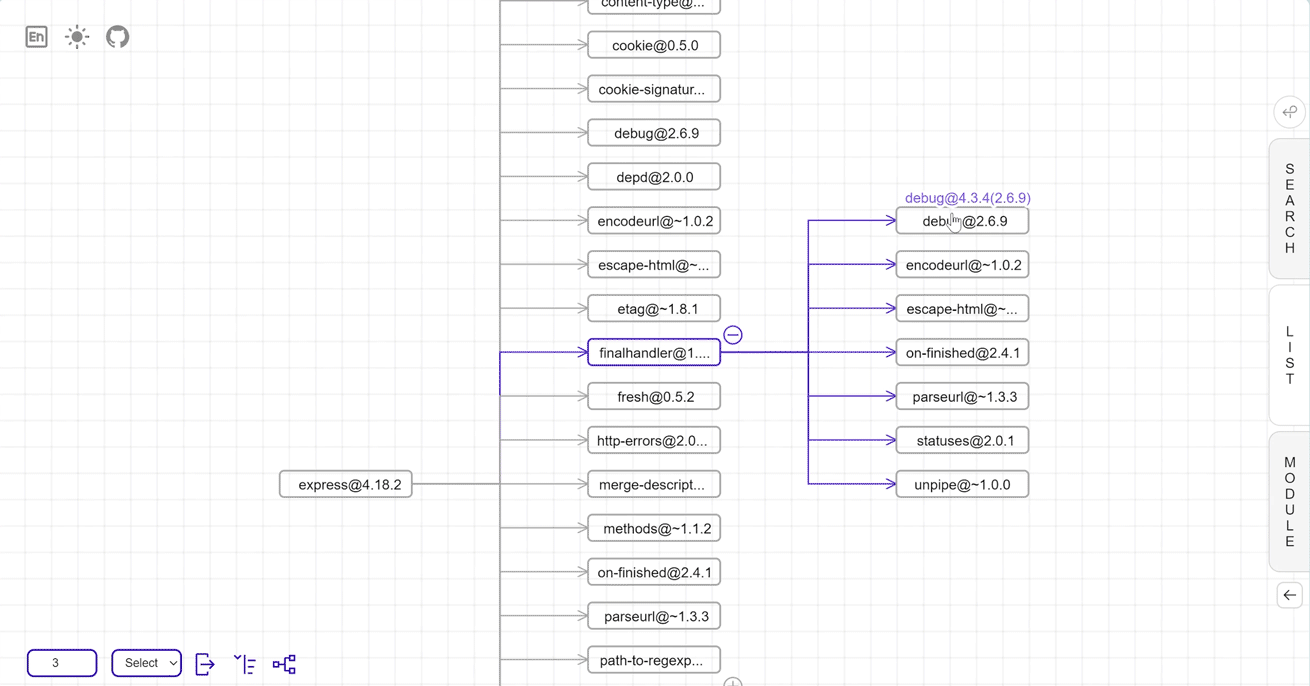
Task: Click the return arrow icon above Search
Action: click(1289, 112)
